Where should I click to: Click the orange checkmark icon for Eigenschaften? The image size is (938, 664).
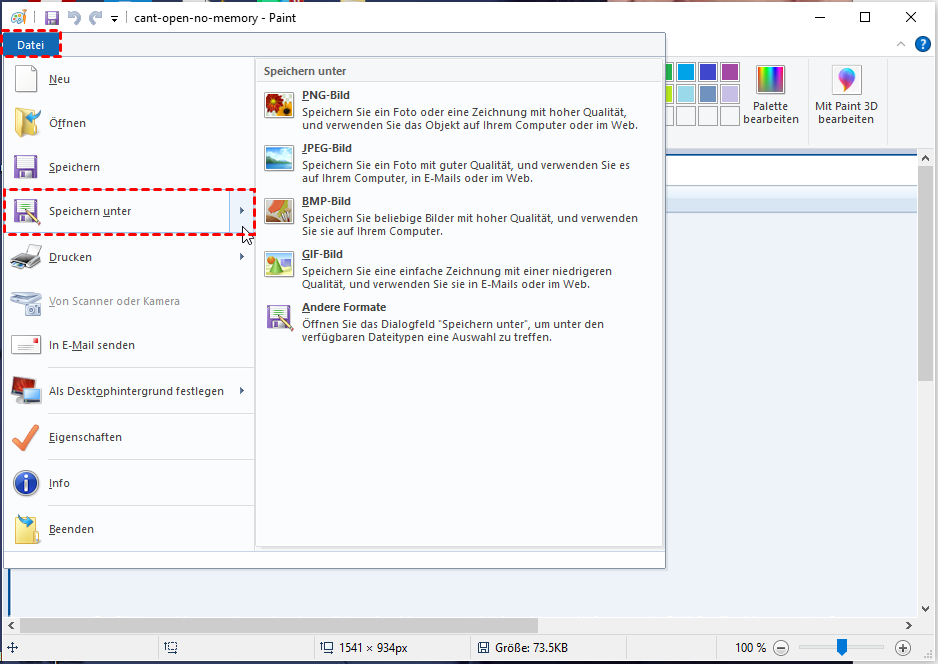click(26, 437)
